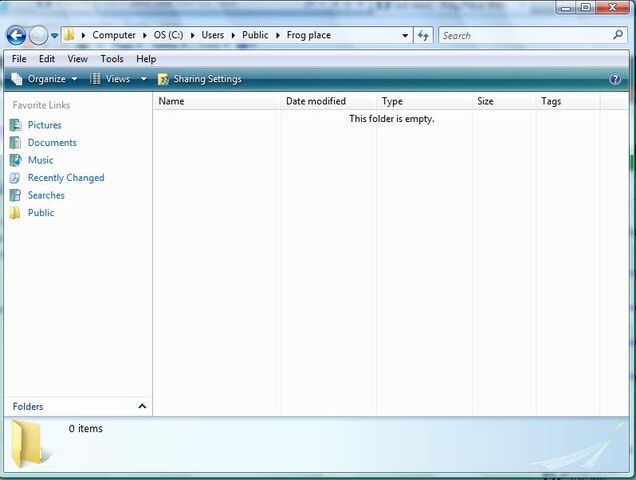This screenshot has width=636, height=480.
Task: Sort by Date modified column header
Action: click(328, 101)
